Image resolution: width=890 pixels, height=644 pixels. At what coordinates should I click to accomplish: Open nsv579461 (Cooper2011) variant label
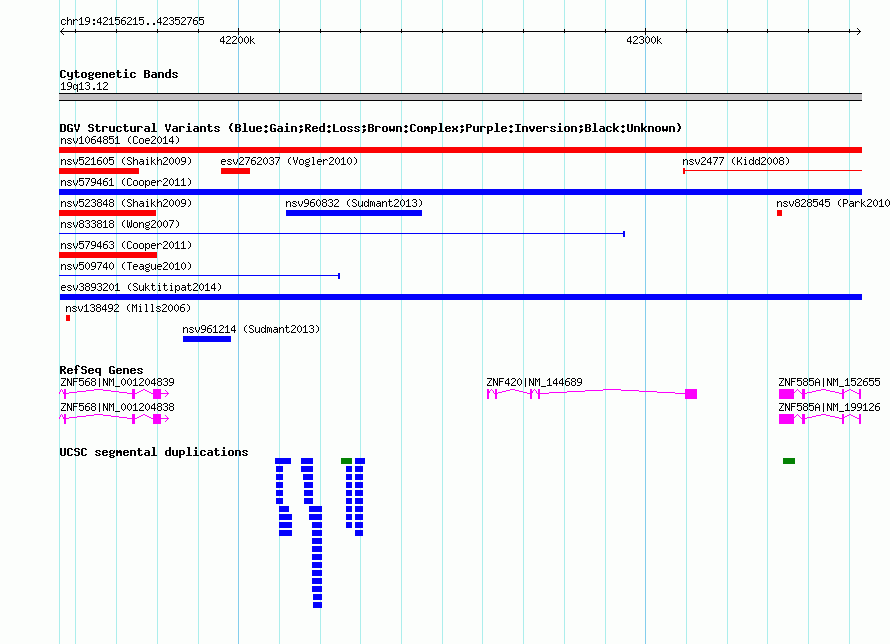click(126, 182)
